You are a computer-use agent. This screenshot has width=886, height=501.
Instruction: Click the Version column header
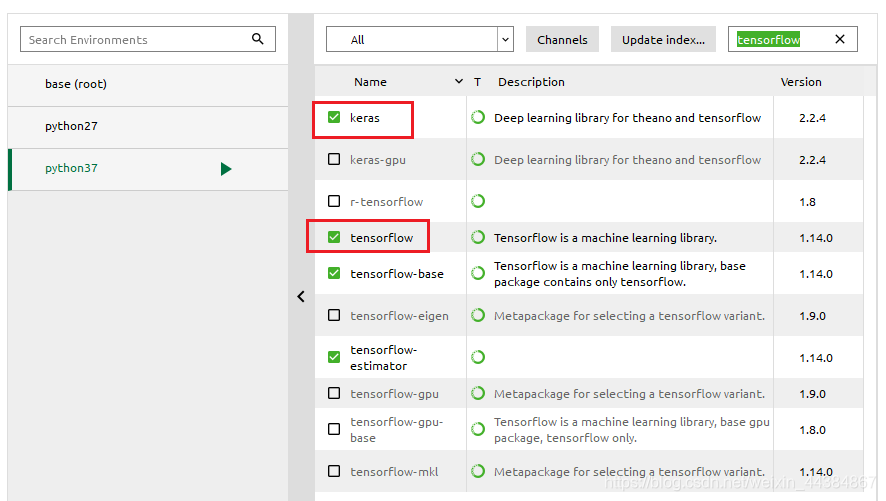(801, 82)
